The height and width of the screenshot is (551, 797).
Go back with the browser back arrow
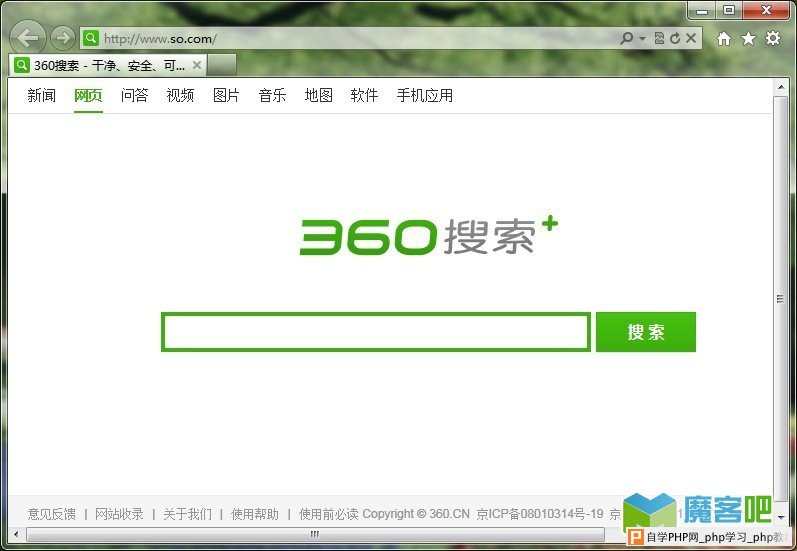[x=27, y=38]
